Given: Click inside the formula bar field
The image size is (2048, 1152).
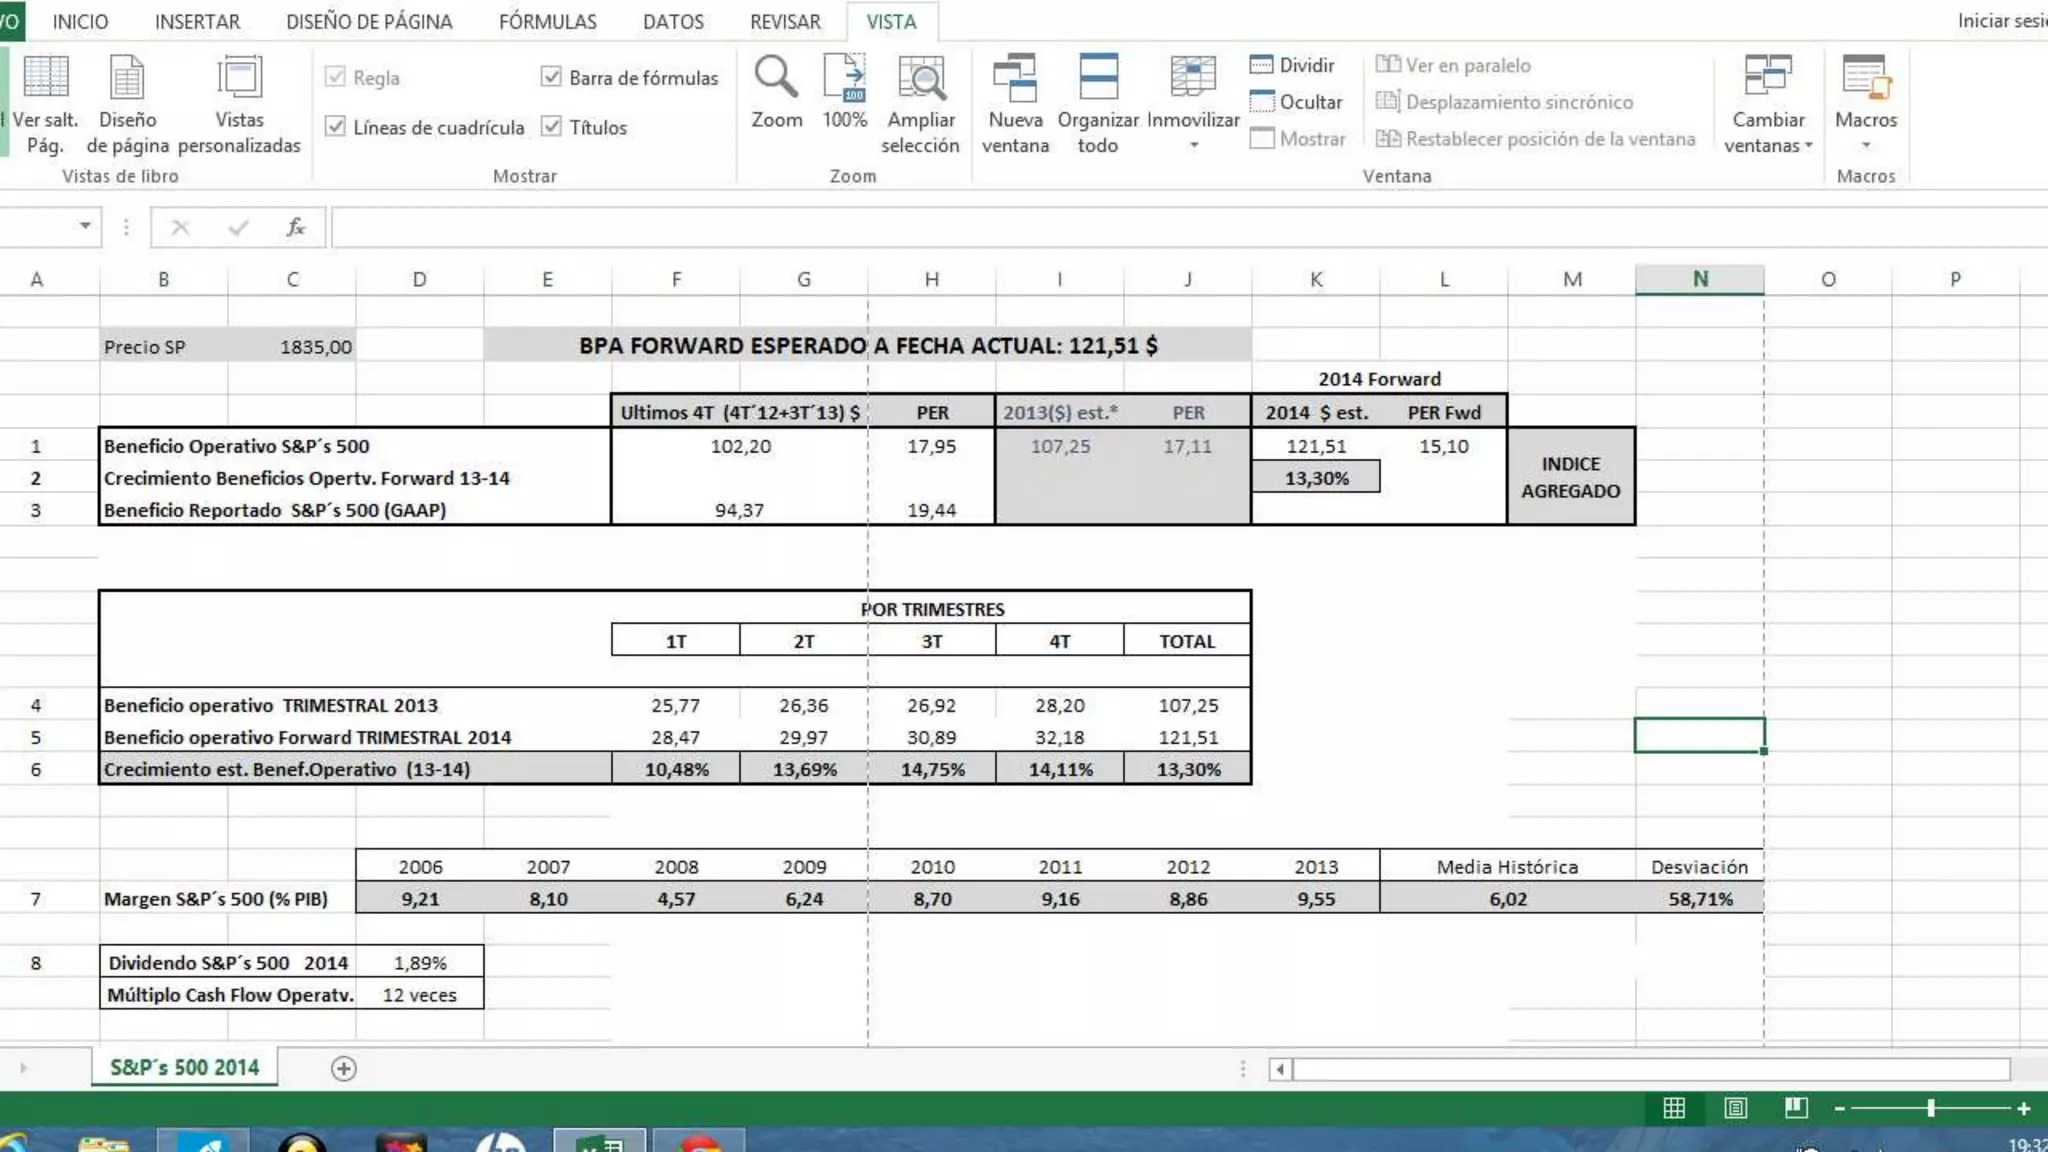Looking at the screenshot, I should pyautogui.click(x=1100, y=228).
